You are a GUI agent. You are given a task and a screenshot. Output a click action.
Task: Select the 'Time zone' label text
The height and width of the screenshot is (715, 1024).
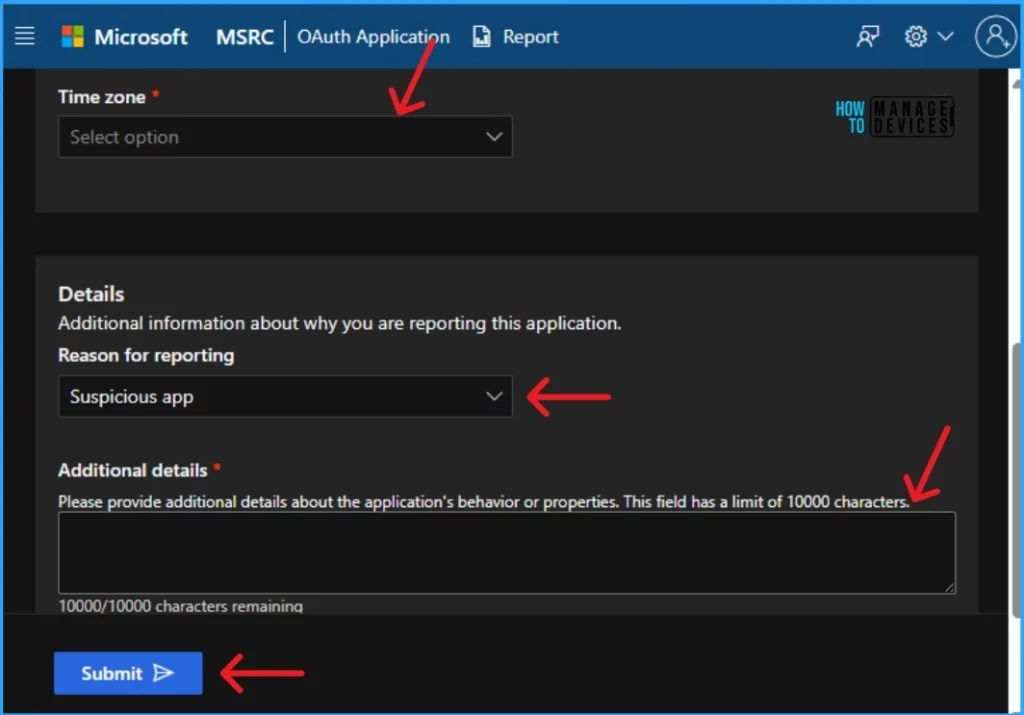[102, 97]
